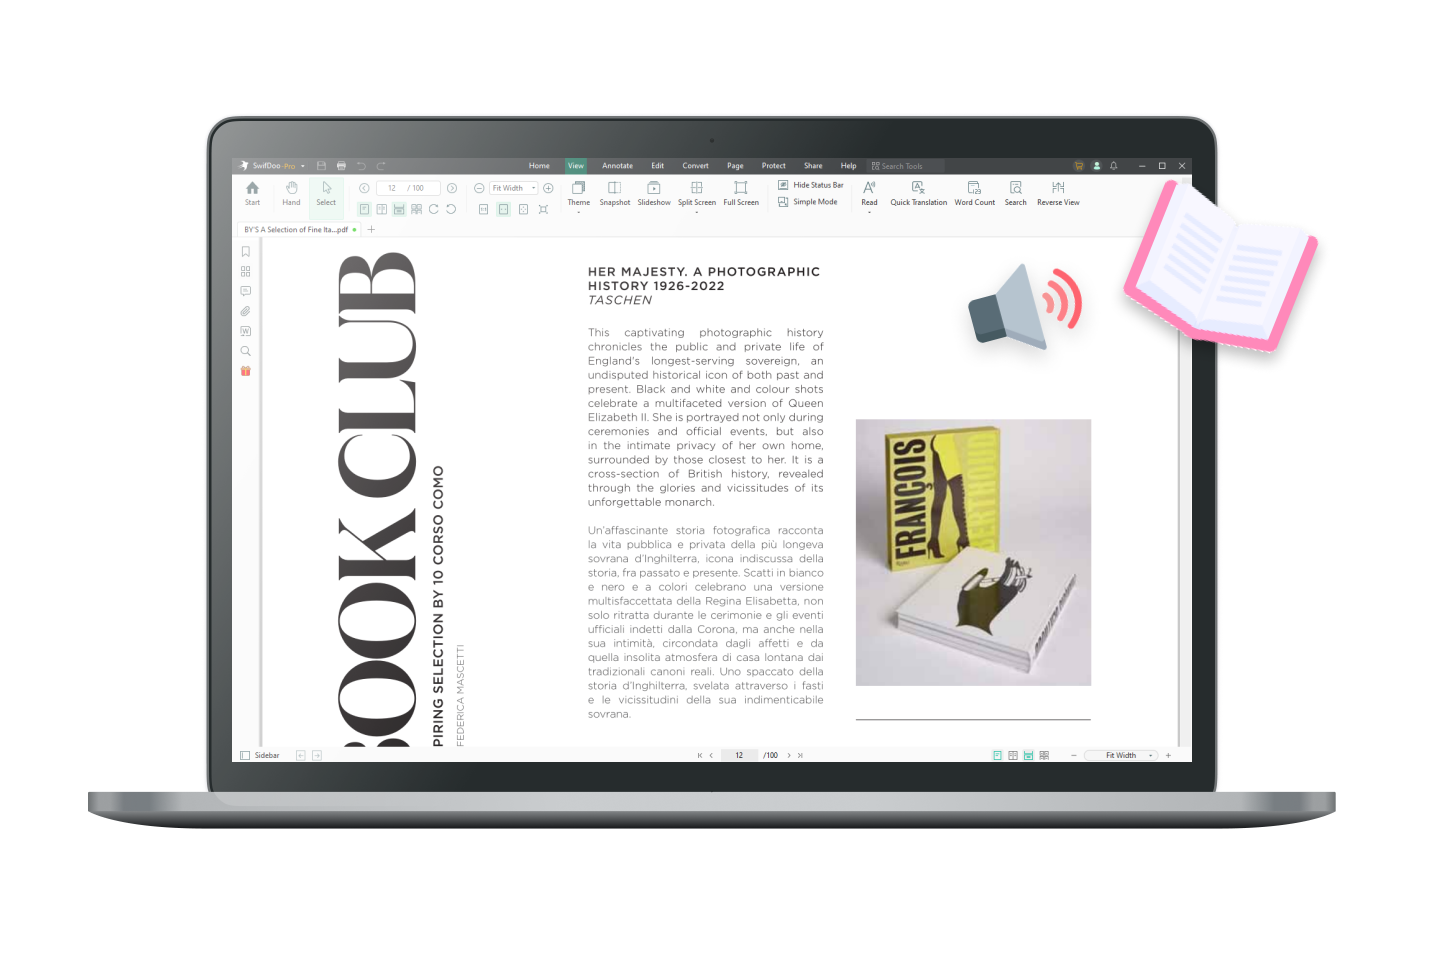Toggle two-page continuous view in toolbar
The width and height of the screenshot is (1440, 960).
pos(416,209)
